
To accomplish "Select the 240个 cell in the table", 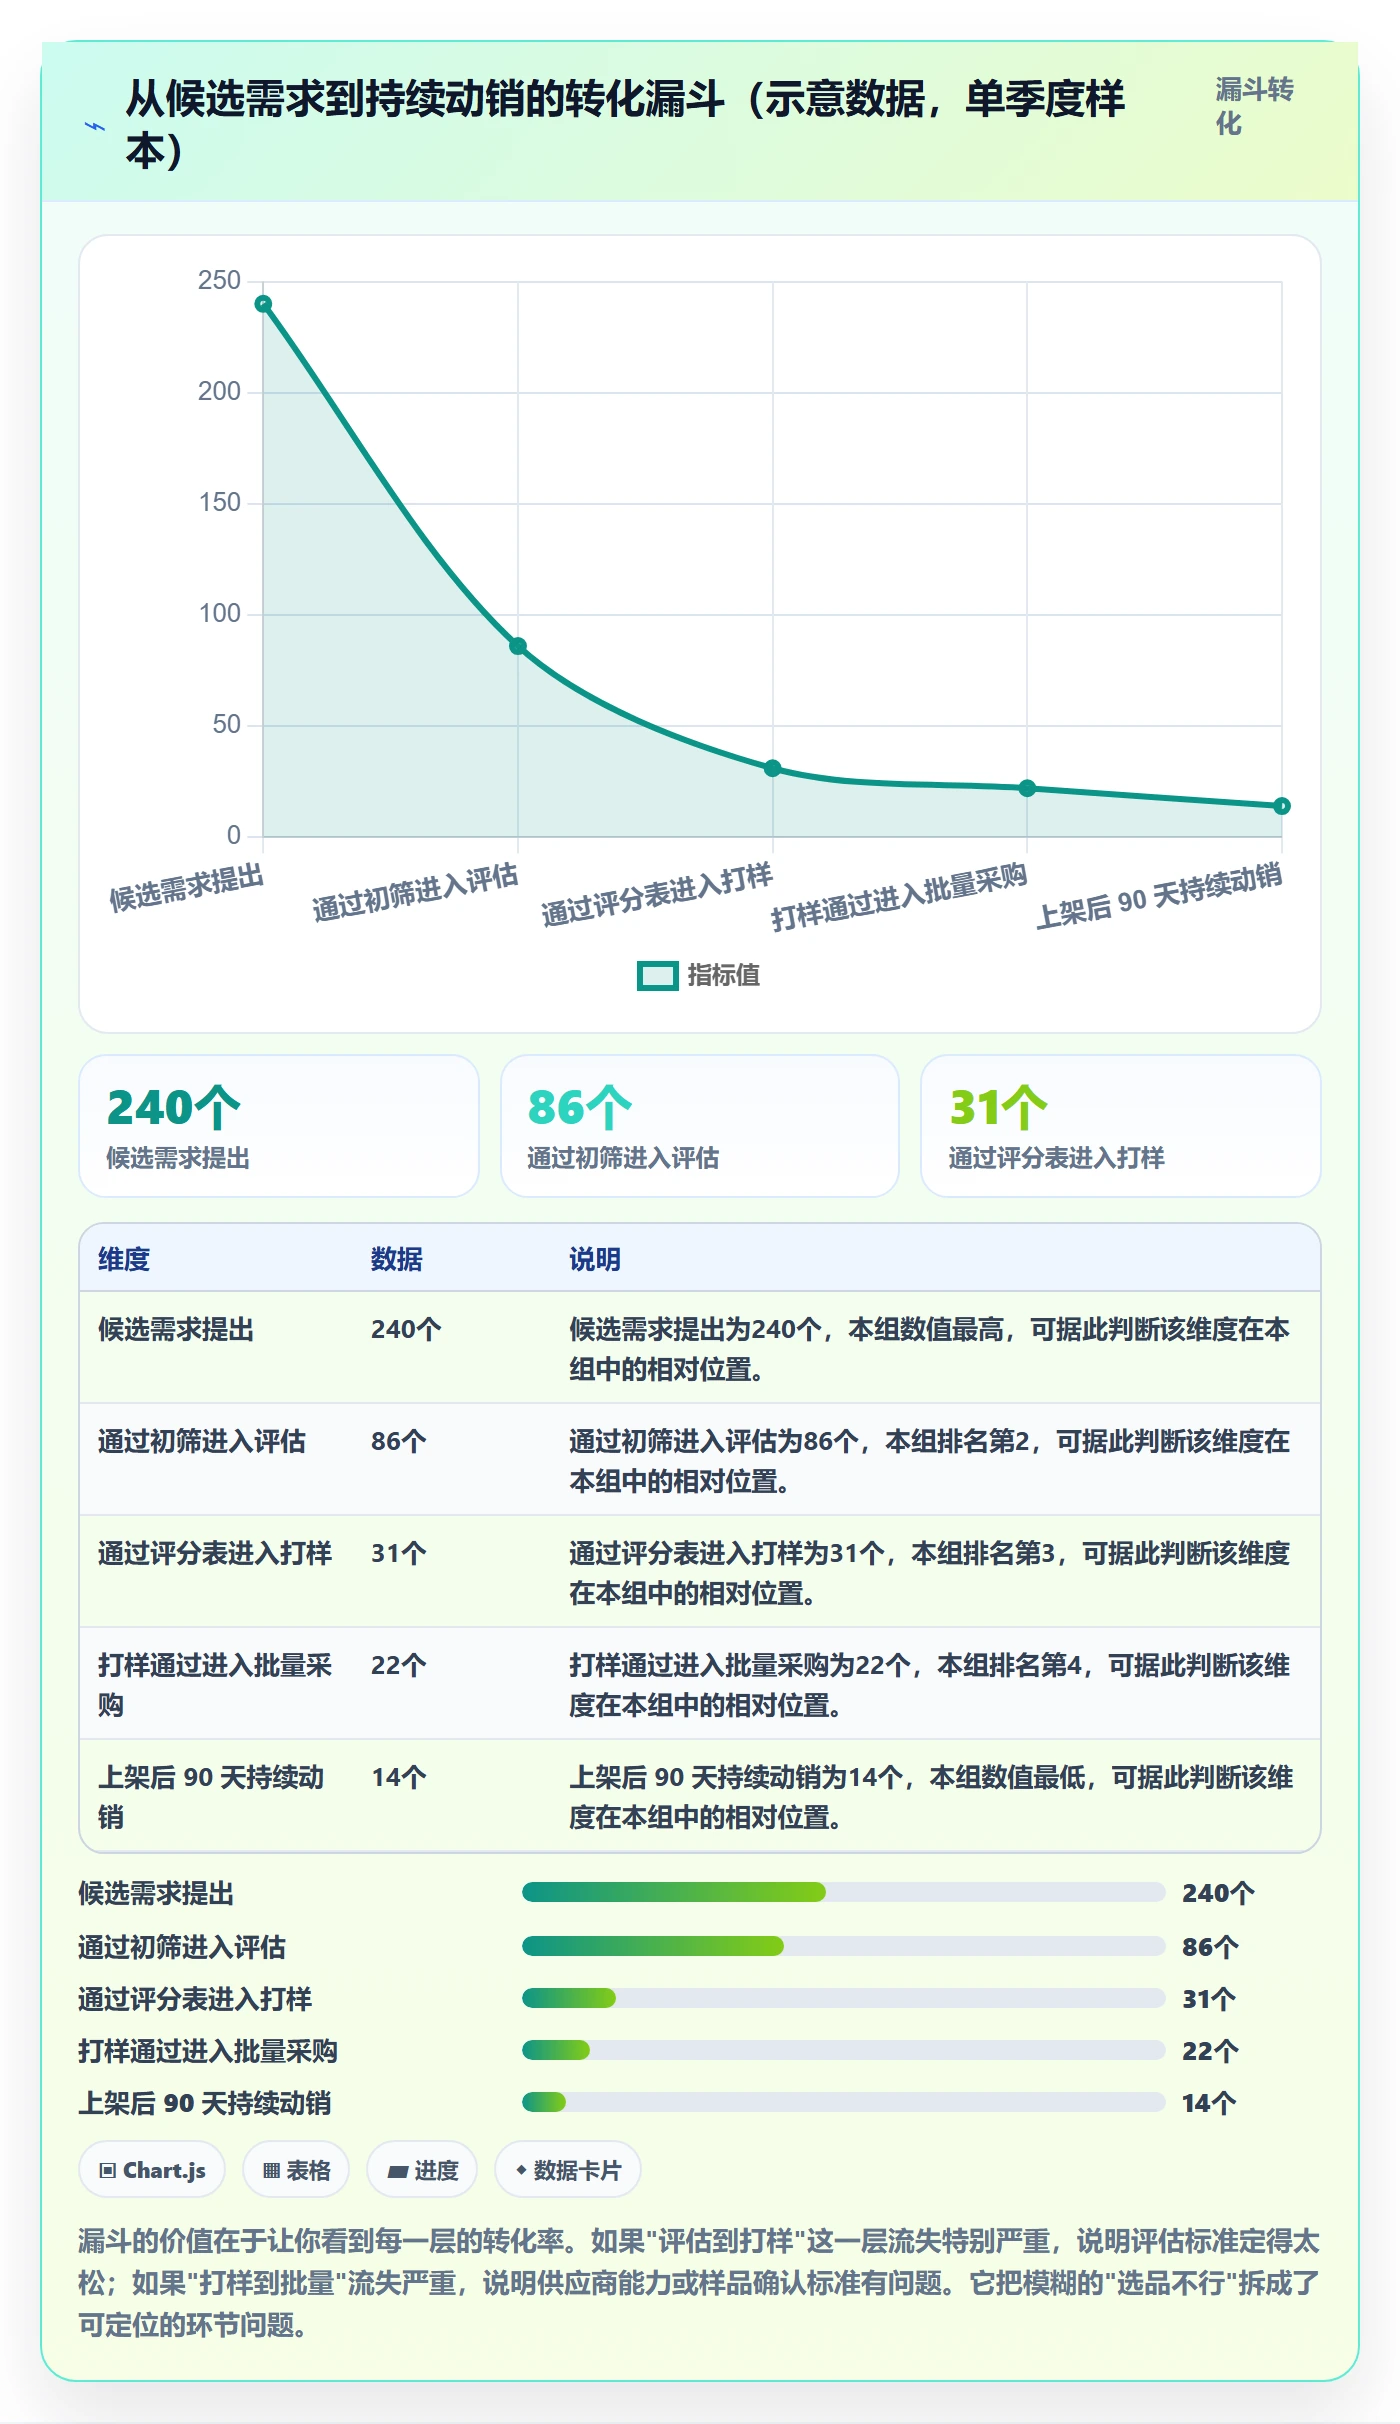I will [406, 1329].
